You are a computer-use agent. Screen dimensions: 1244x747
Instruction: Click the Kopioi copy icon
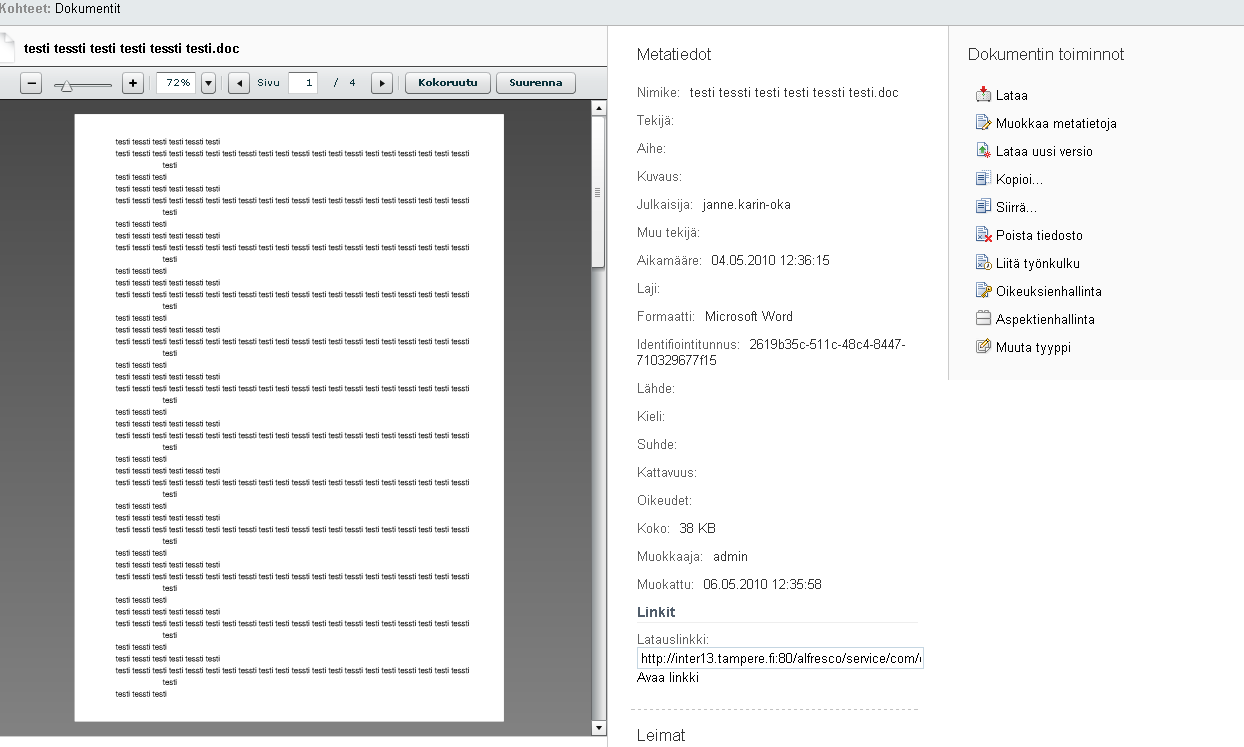(x=982, y=179)
